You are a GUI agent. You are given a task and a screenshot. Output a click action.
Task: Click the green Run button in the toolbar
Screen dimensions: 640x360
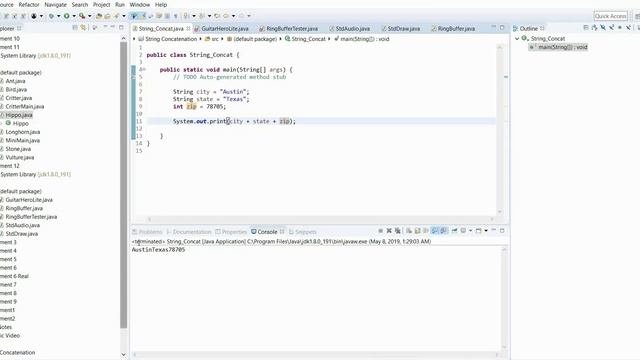(66, 16)
